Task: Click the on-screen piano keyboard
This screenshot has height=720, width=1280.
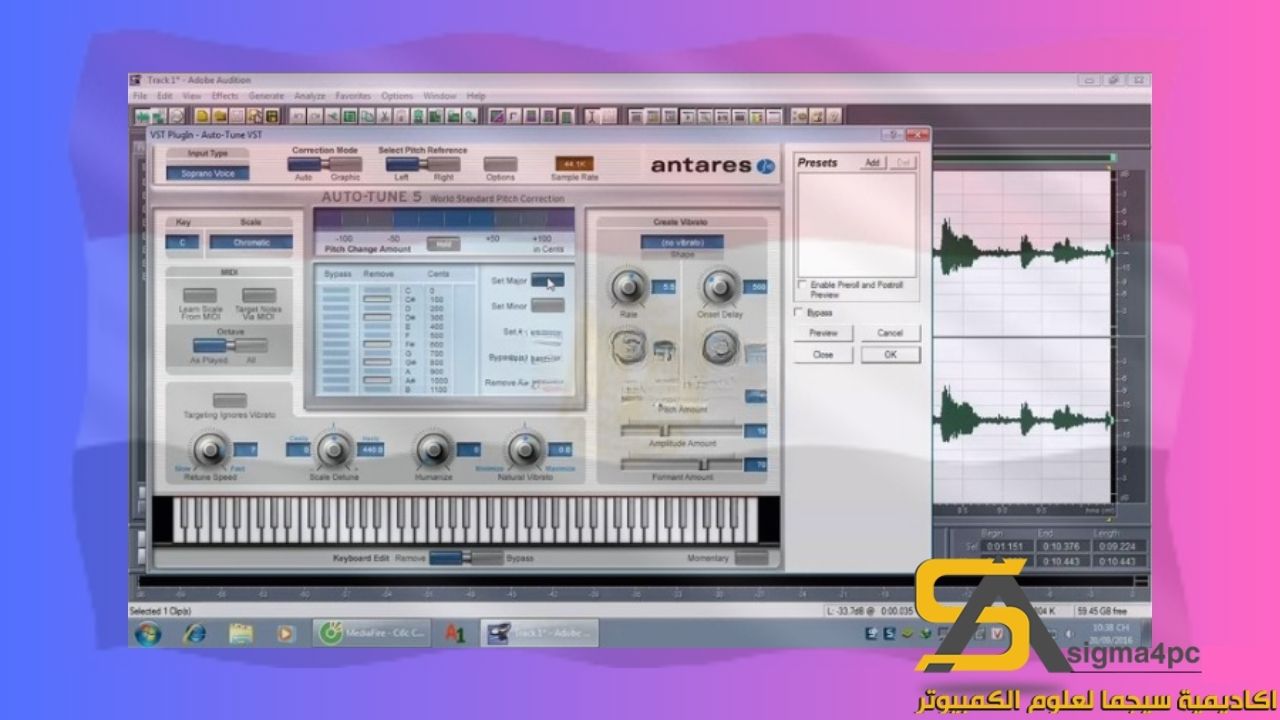Action: [x=465, y=521]
